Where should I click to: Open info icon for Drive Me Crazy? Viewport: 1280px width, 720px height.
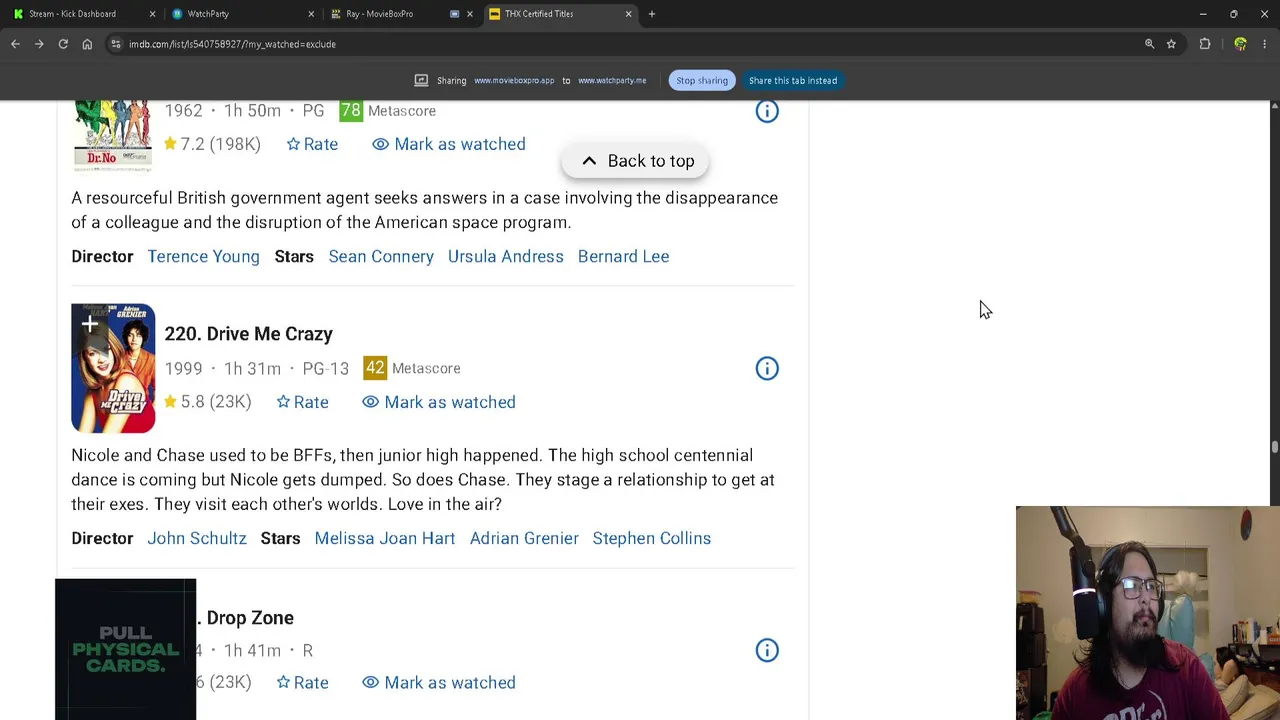[767, 368]
